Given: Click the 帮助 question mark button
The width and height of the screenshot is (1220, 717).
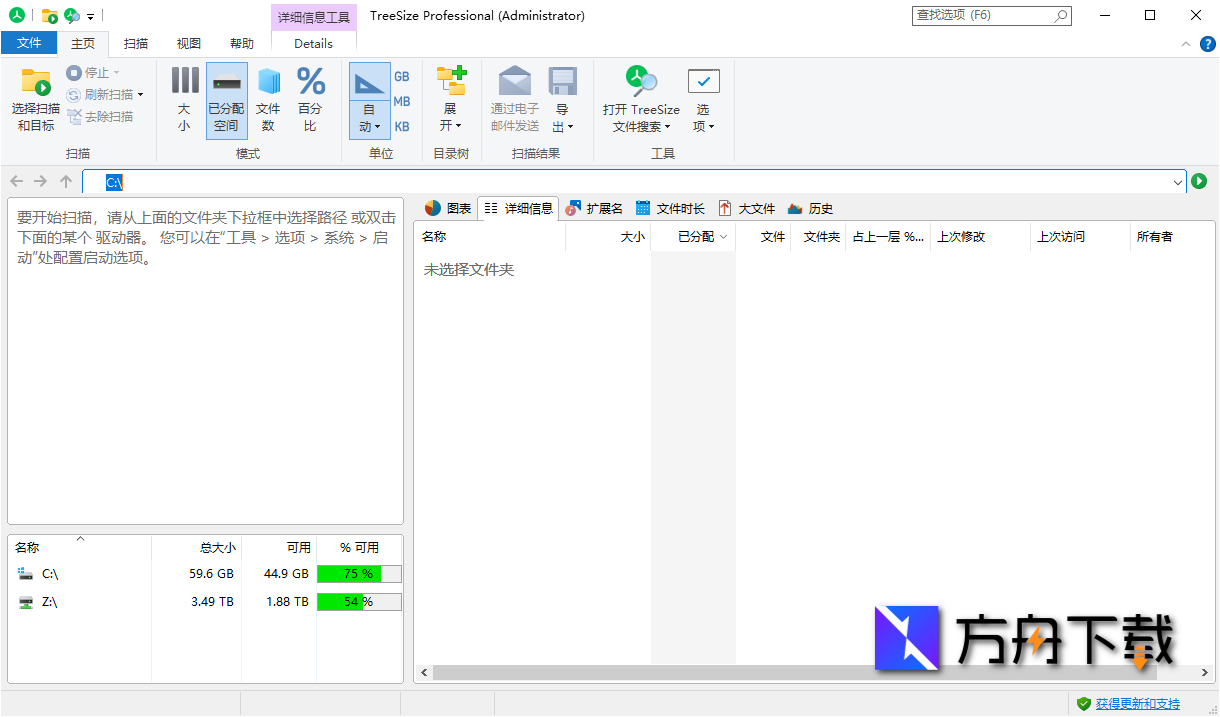Looking at the screenshot, I should (1207, 43).
